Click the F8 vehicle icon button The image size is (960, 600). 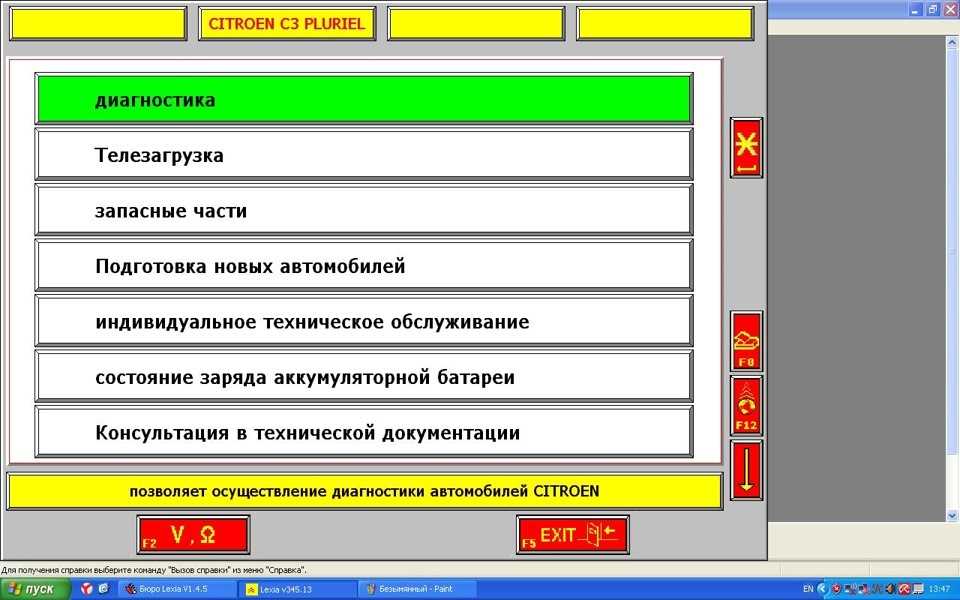click(x=746, y=342)
